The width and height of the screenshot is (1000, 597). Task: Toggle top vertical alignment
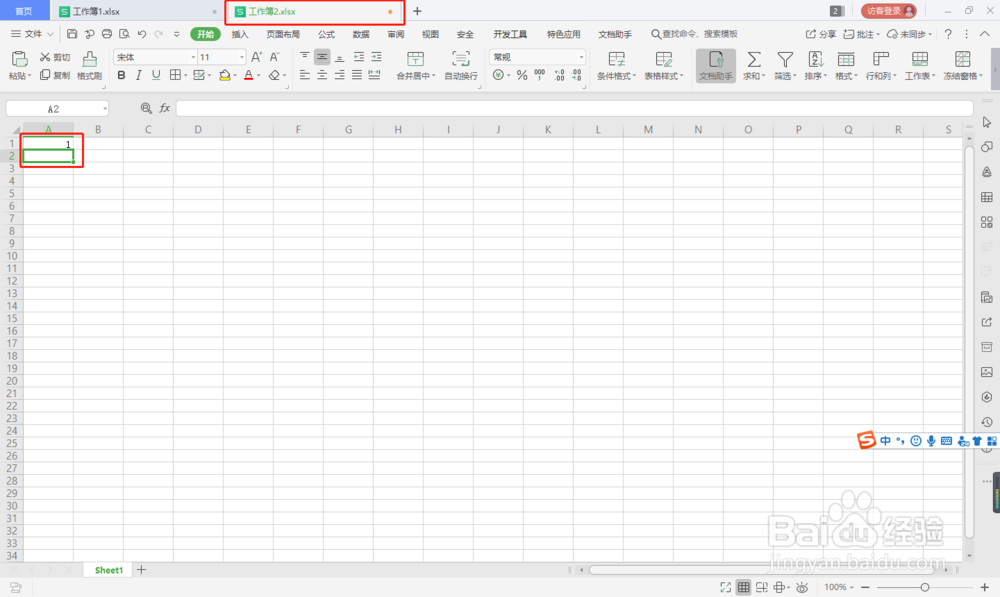point(305,57)
